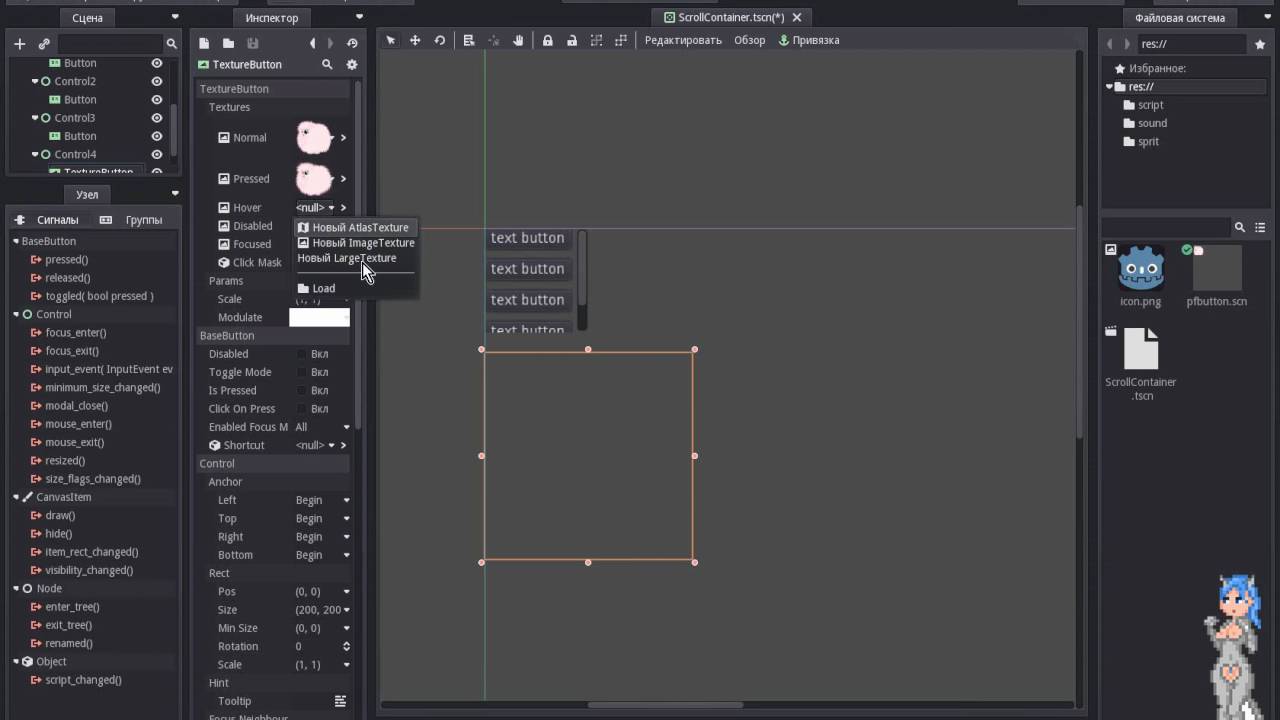
Task: Open the Inspector object history clock icon
Action: pos(352,43)
